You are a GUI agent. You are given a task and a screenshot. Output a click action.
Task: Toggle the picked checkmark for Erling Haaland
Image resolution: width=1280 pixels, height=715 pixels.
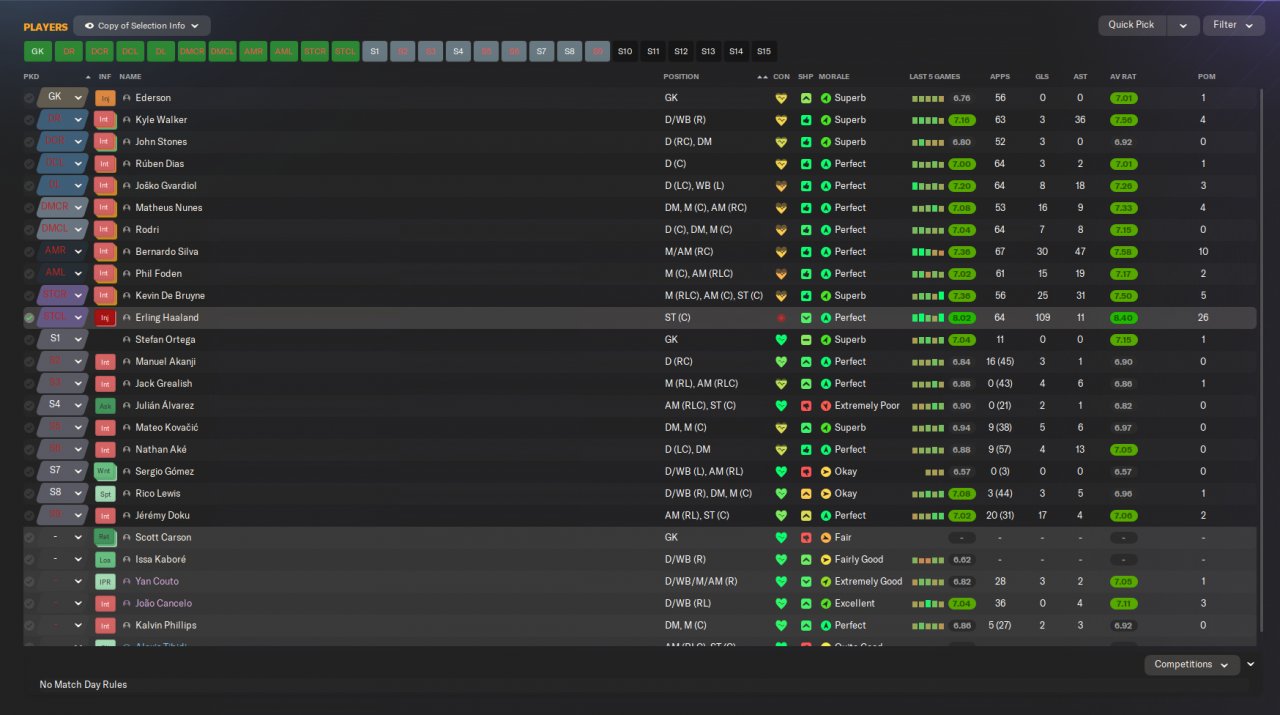coord(29,318)
